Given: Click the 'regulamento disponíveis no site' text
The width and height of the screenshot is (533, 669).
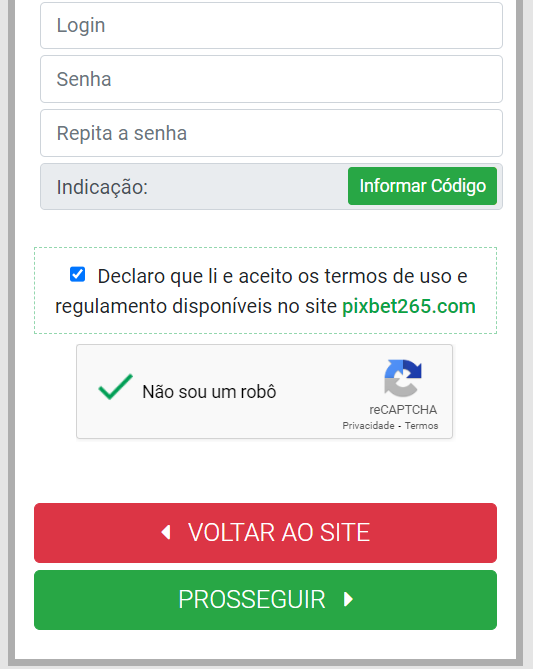Looking at the screenshot, I should pyautogui.click(x=196, y=306).
